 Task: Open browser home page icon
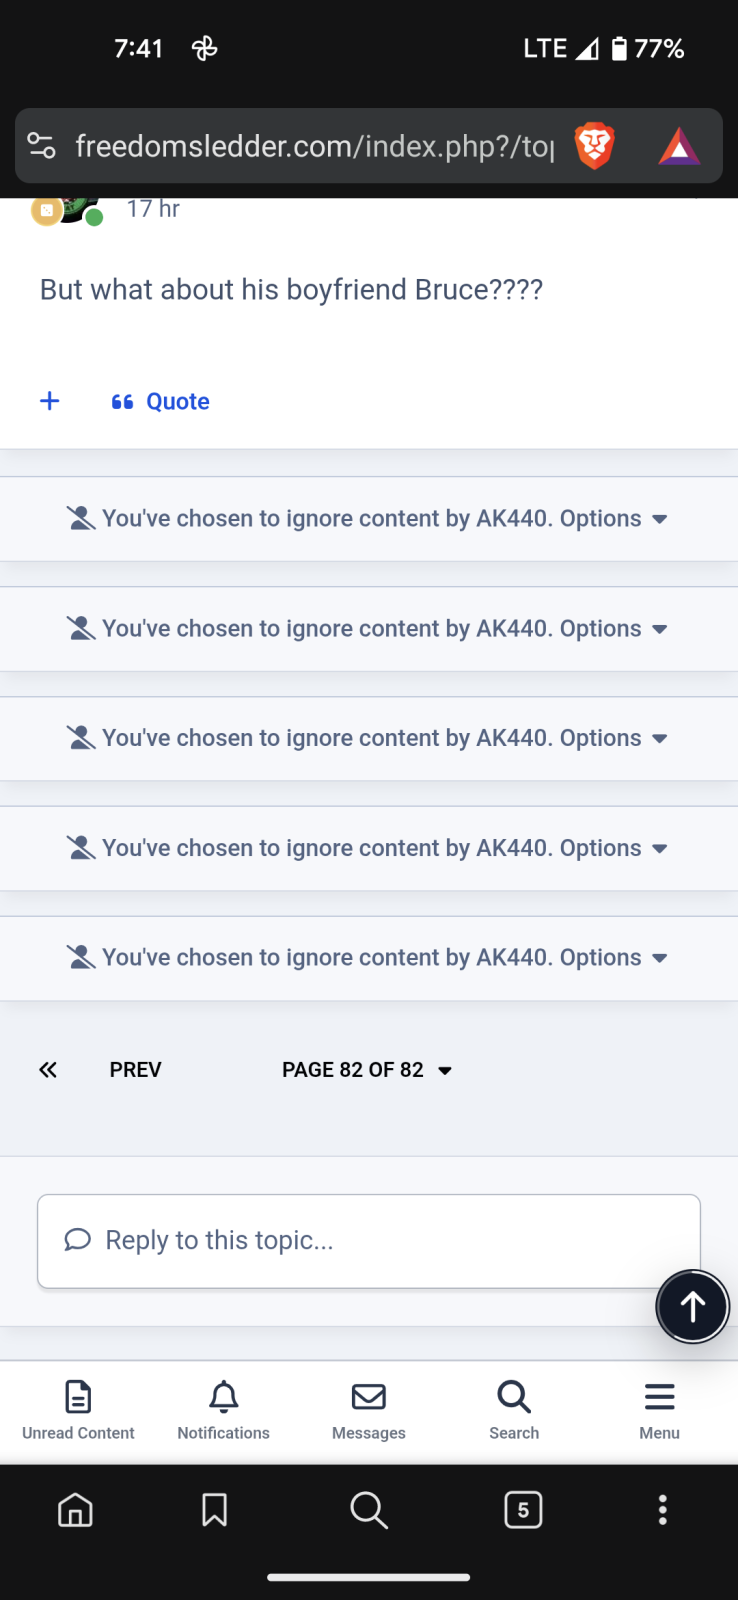(75, 1510)
